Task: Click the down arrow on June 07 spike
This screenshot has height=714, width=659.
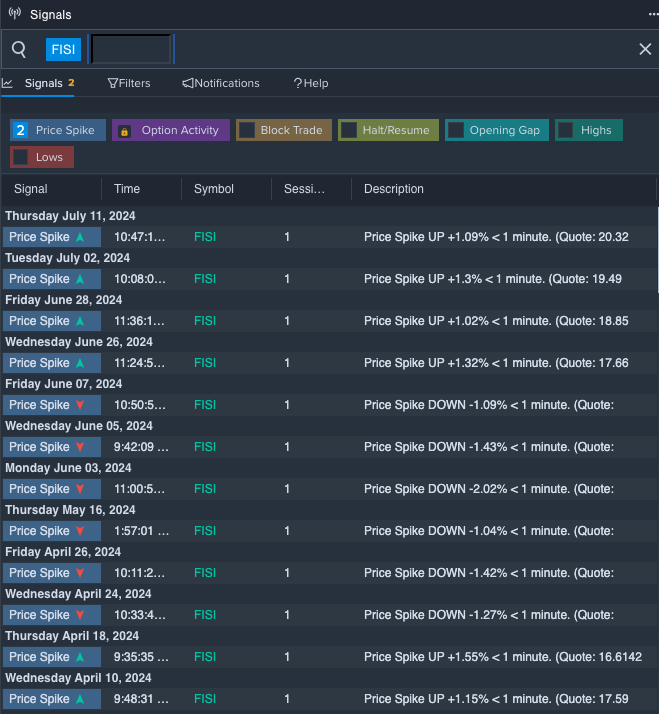Action: pos(80,405)
